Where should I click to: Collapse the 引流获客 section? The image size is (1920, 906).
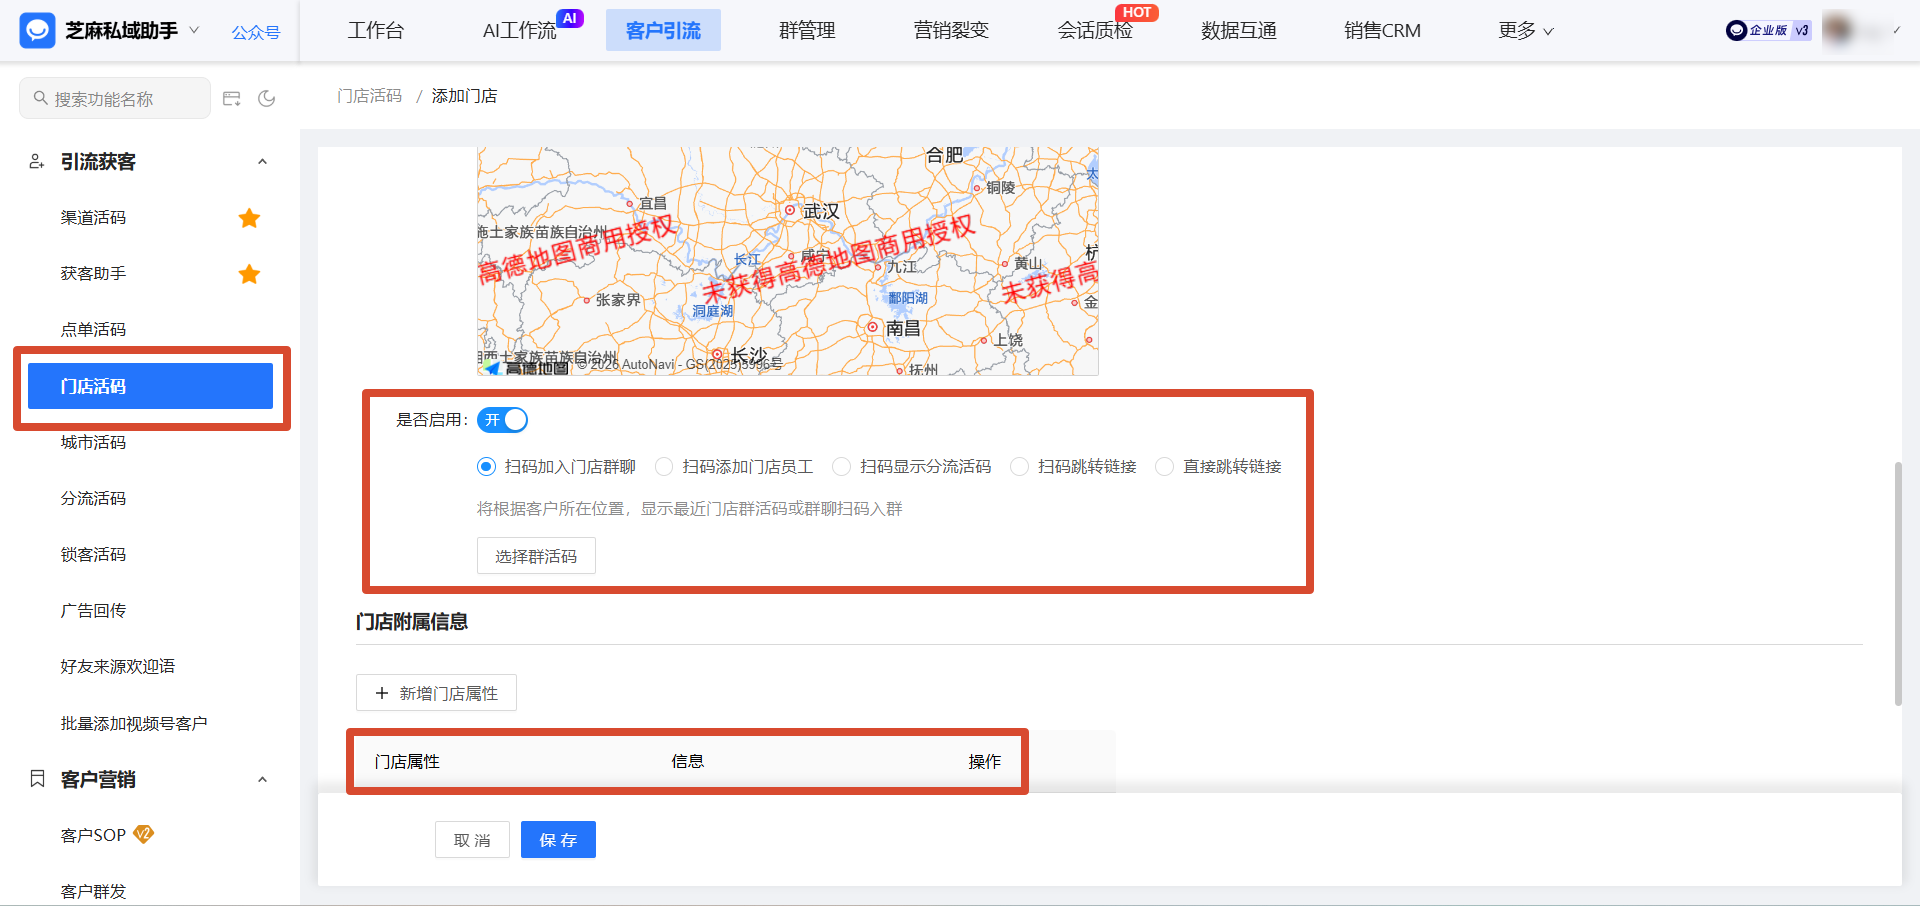[262, 162]
